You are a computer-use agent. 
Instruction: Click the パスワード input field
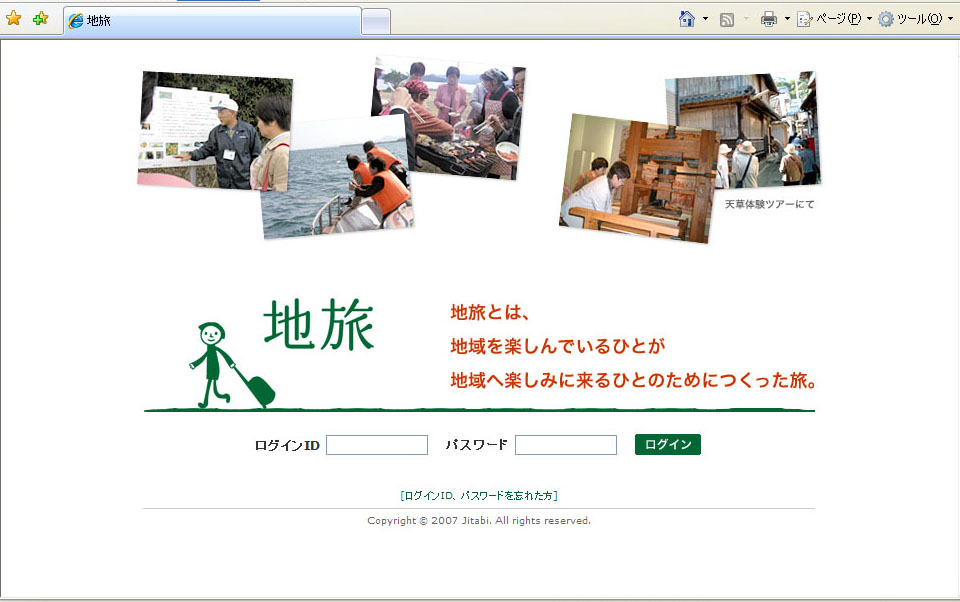click(566, 445)
